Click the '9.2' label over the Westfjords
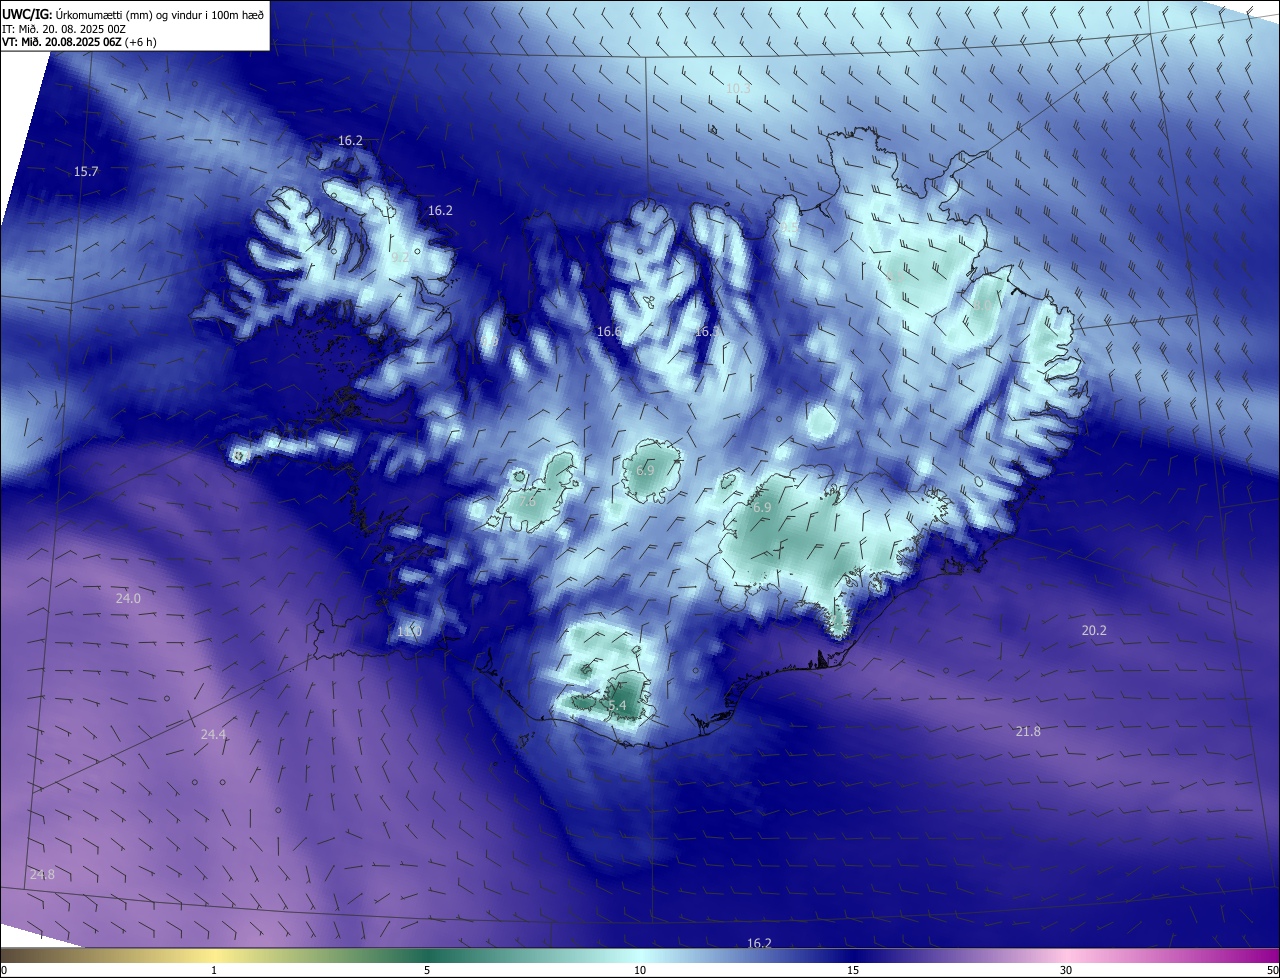1280x978 pixels. (x=400, y=258)
